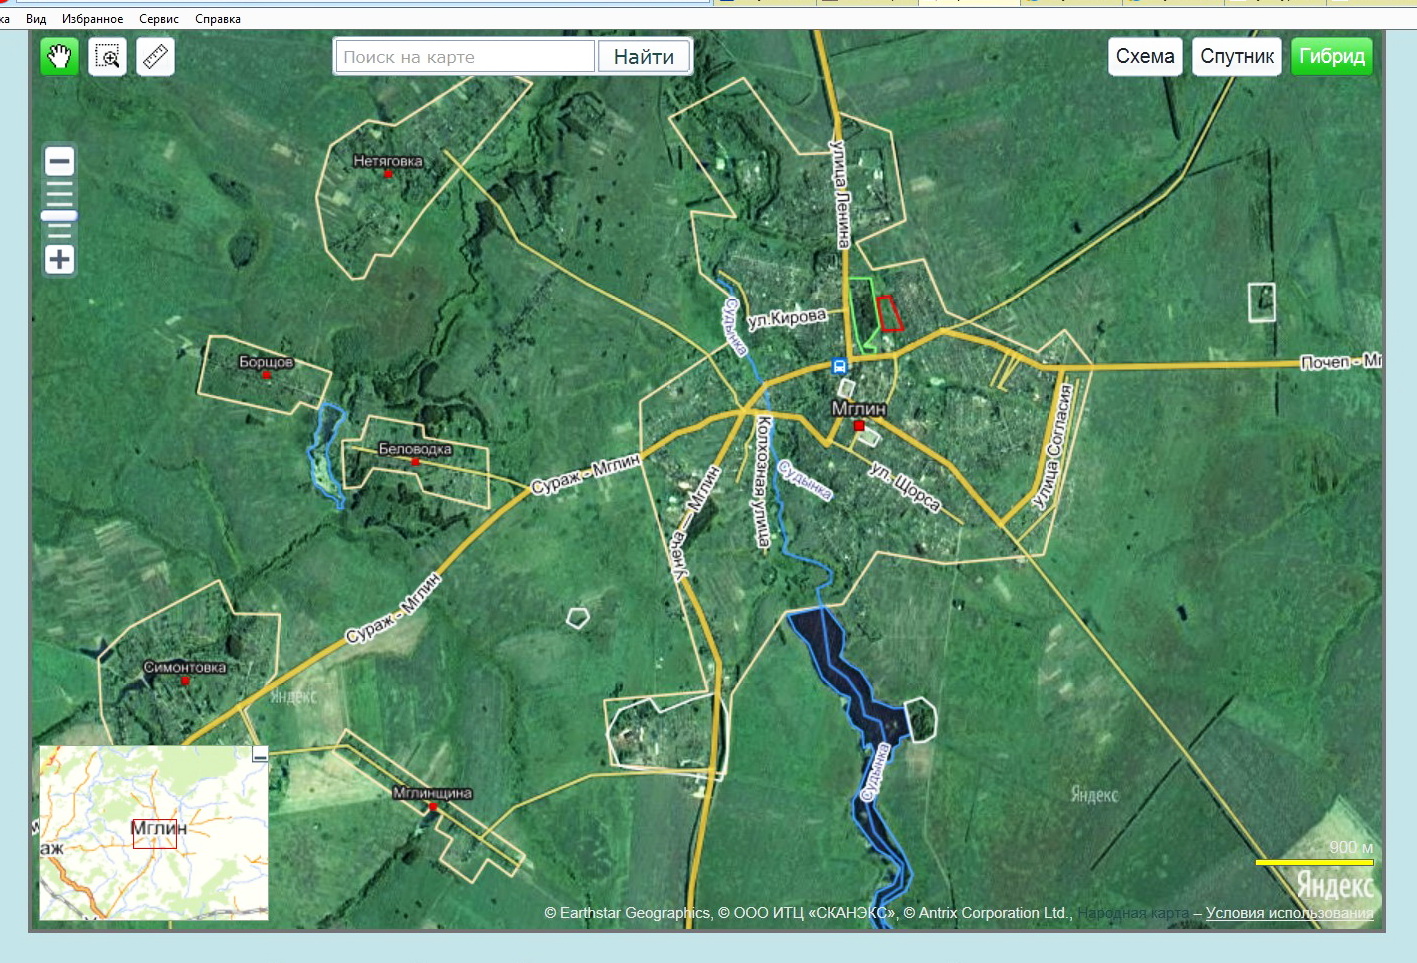The image size is (1417, 963).
Task: Click the Симонтовка village marker
Action: tap(184, 681)
